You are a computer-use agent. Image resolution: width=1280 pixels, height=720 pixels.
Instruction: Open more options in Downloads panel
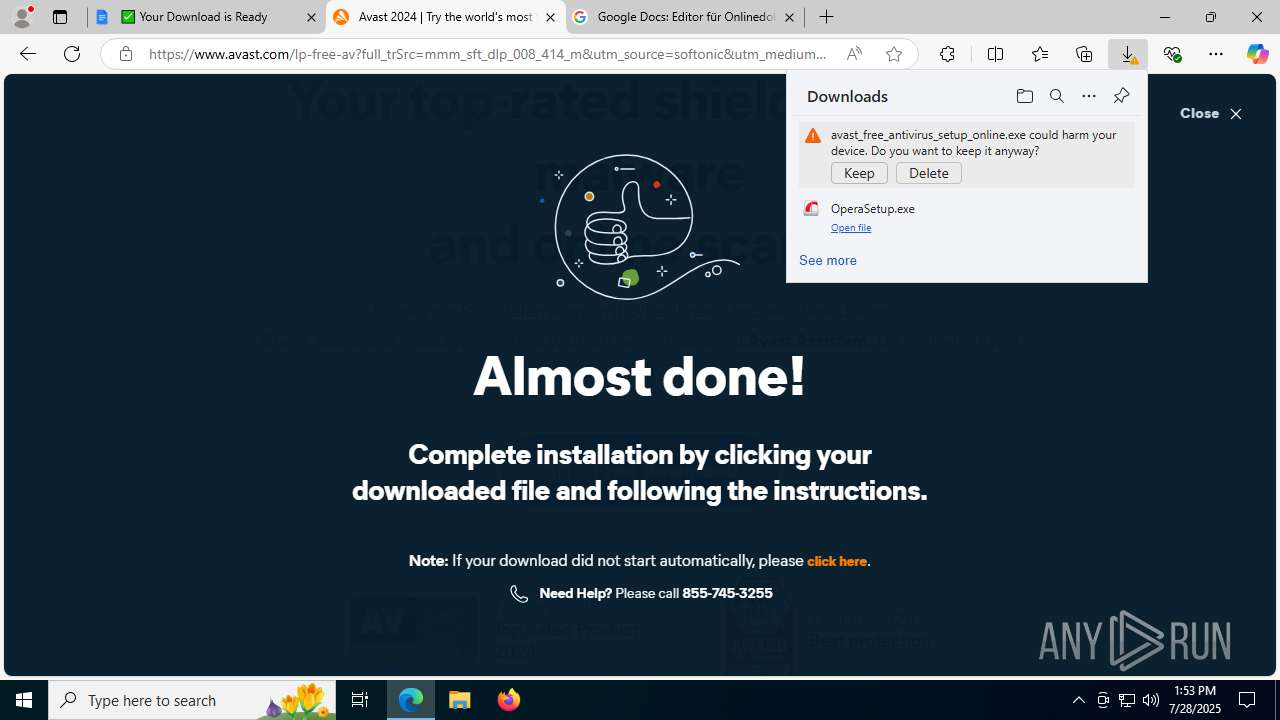(1089, 96)
